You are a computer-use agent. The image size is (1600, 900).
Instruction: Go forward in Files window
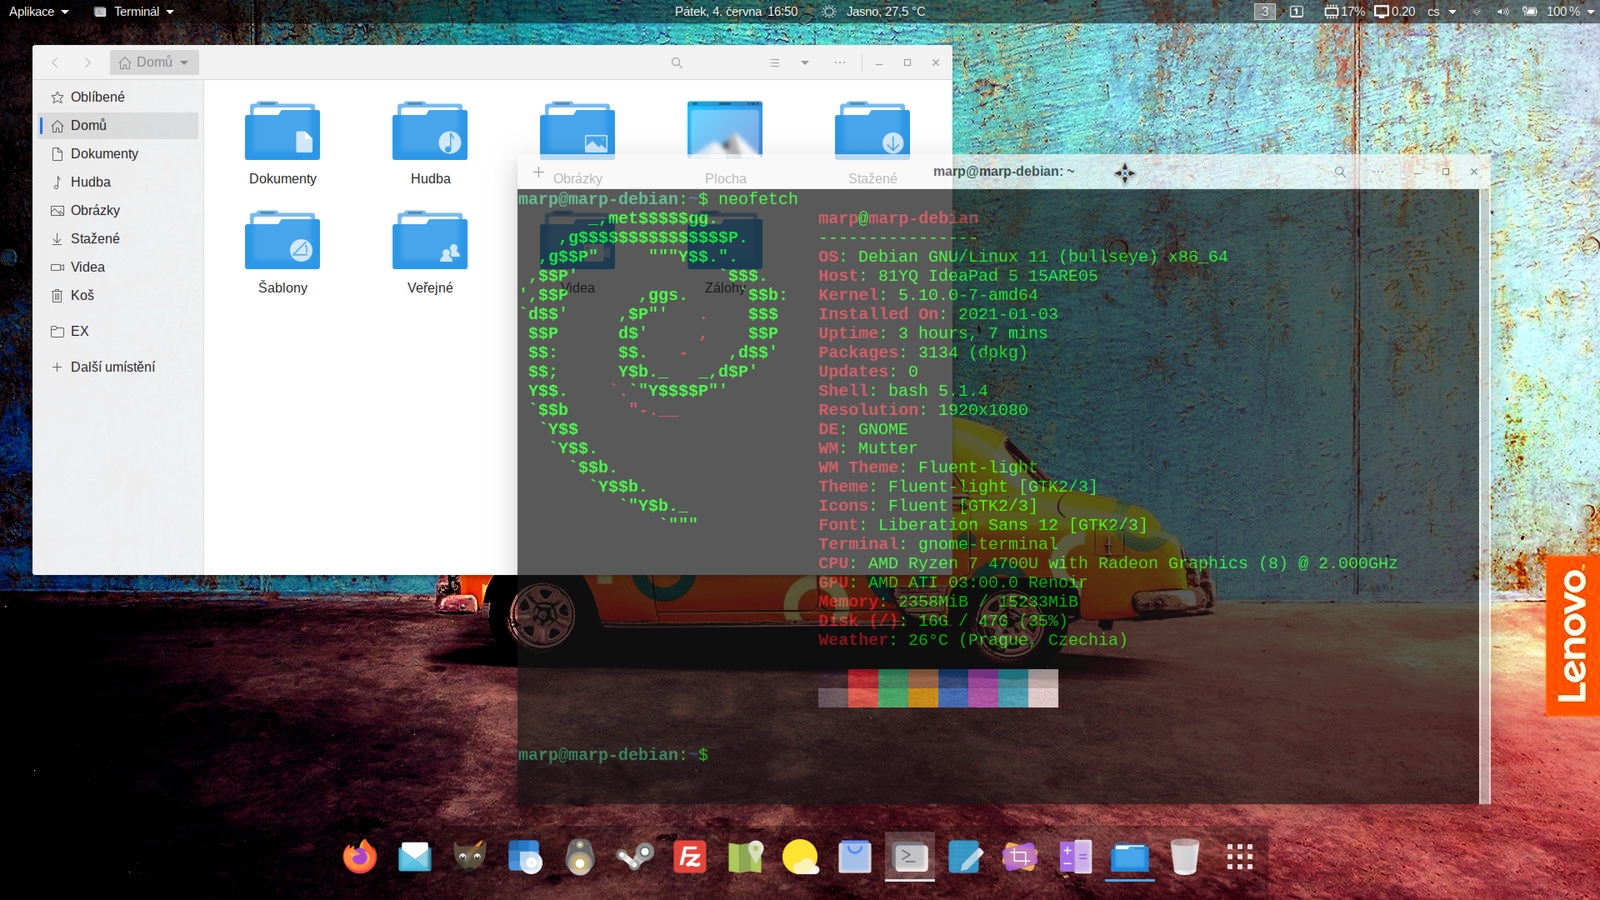88,63
